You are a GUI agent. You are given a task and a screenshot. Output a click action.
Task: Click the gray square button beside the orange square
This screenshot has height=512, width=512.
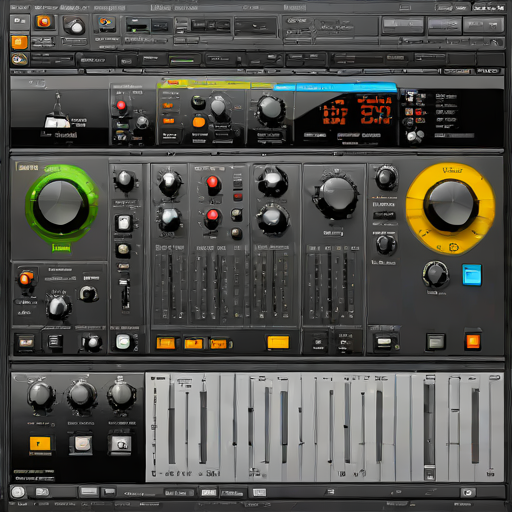(436, 342)
